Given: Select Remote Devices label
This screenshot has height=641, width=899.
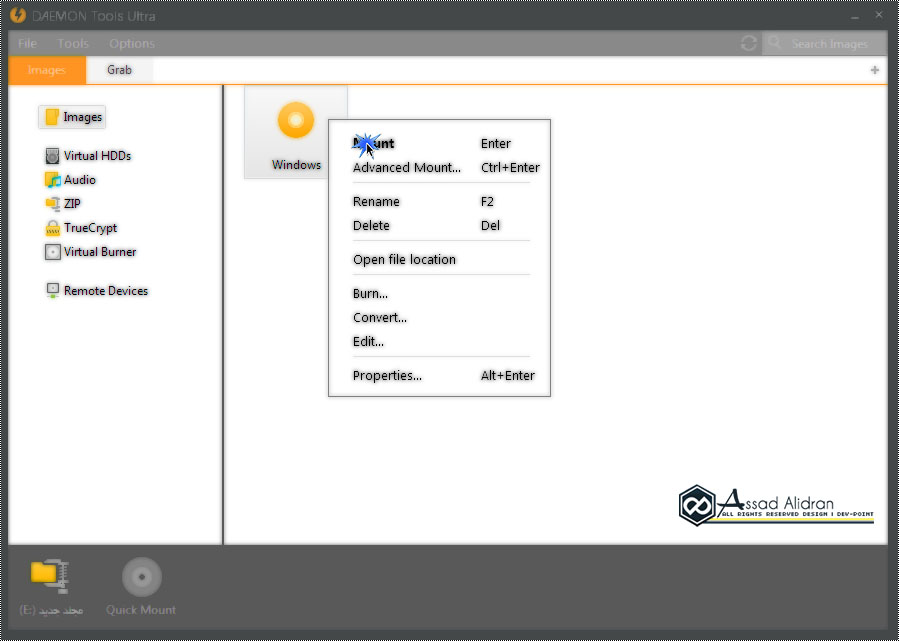Looking at the screenshot, I should pyautogui.click(x=106, y=291).
